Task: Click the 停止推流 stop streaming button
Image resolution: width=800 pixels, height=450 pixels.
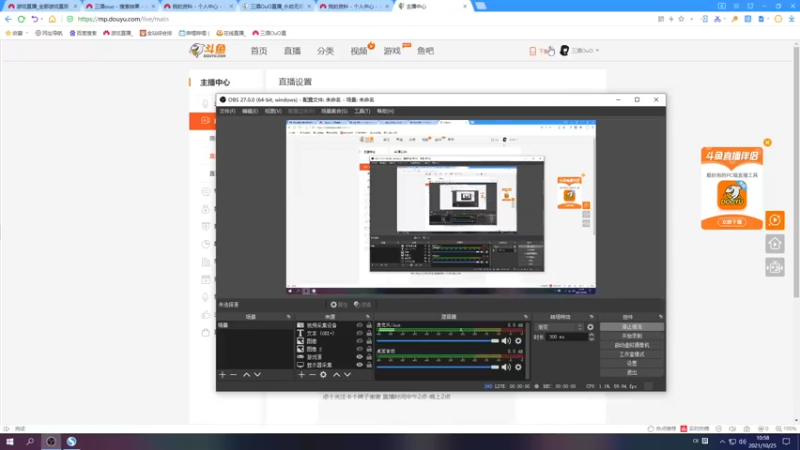Action: coord(632,327)
